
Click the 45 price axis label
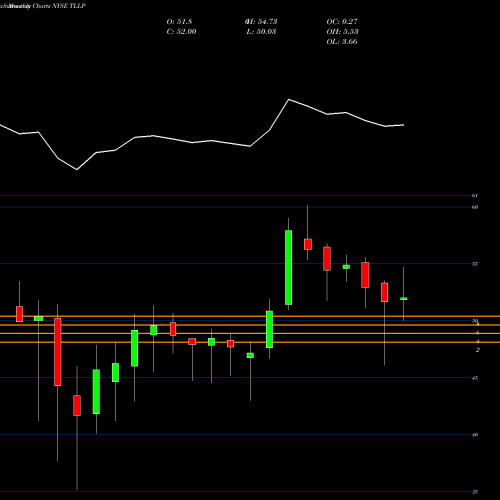[475, 378]
